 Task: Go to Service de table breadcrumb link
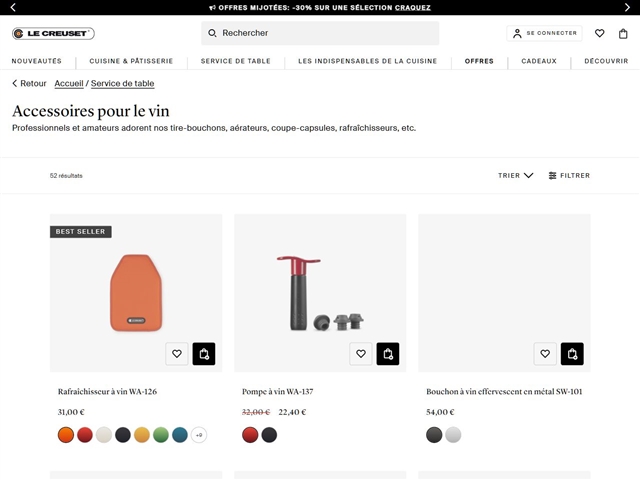[x=122, y=84]
